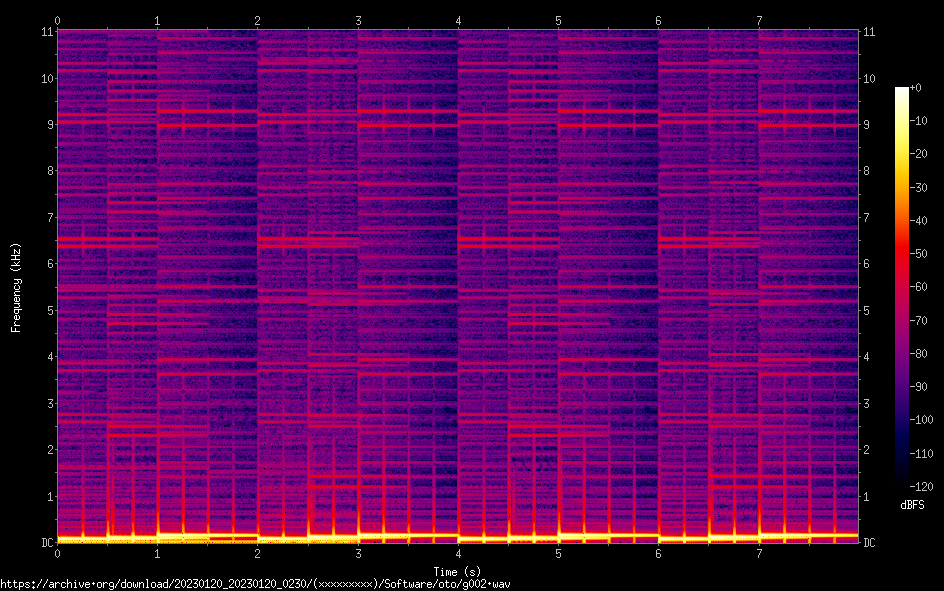Click the "Frequency (kHz)" axis label

(x=16, y=287)
